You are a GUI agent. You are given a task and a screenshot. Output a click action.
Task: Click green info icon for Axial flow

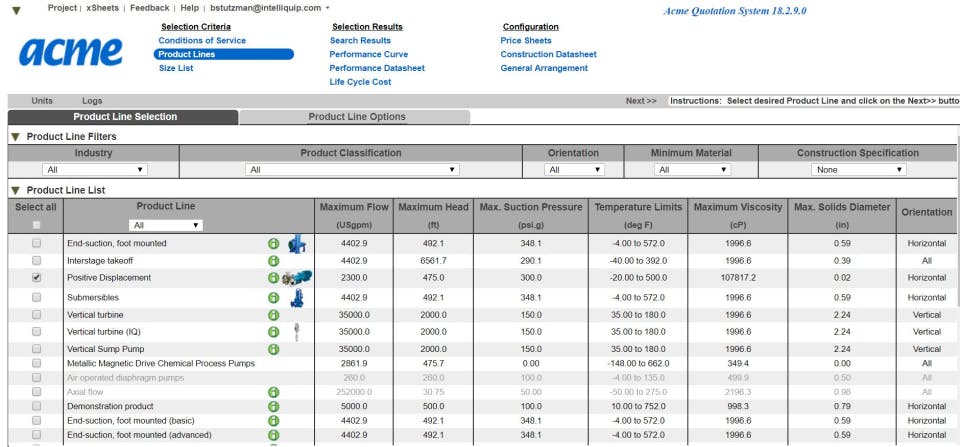[273, 392]
